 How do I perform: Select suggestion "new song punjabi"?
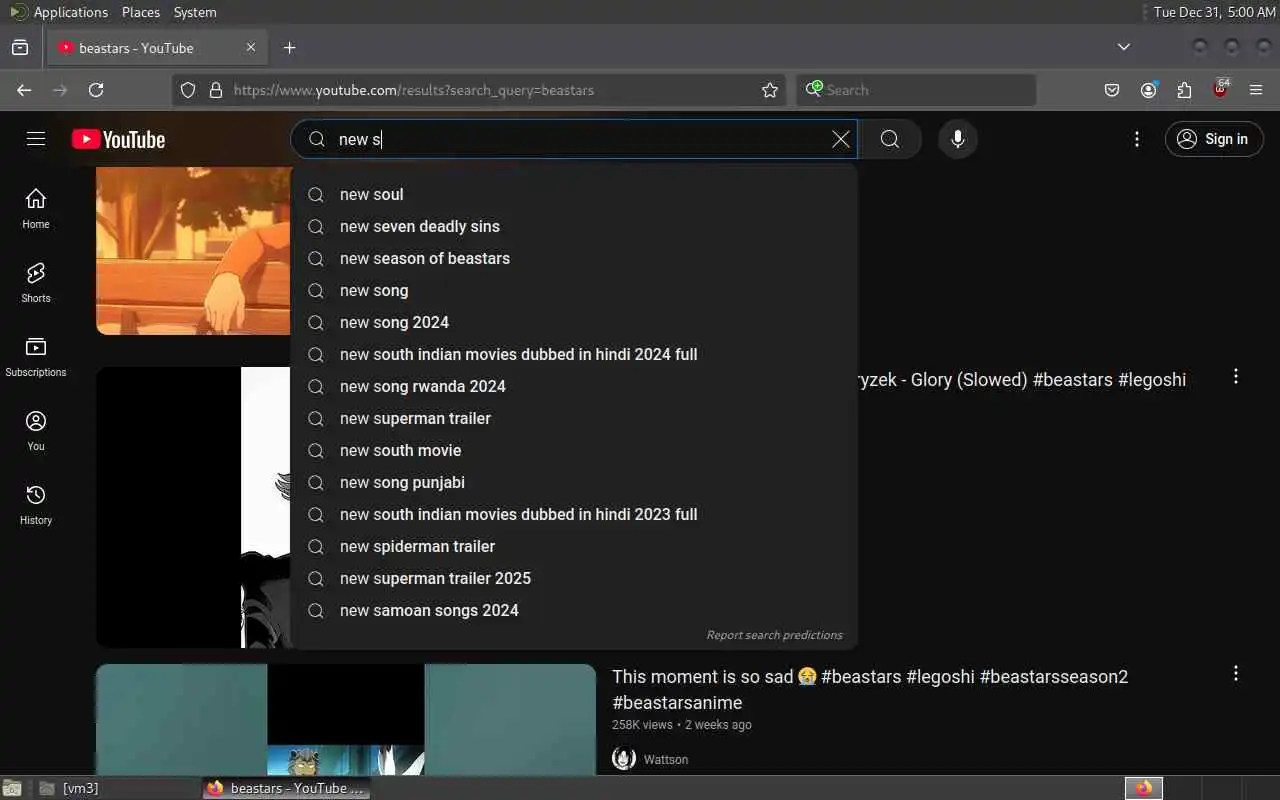574,482
